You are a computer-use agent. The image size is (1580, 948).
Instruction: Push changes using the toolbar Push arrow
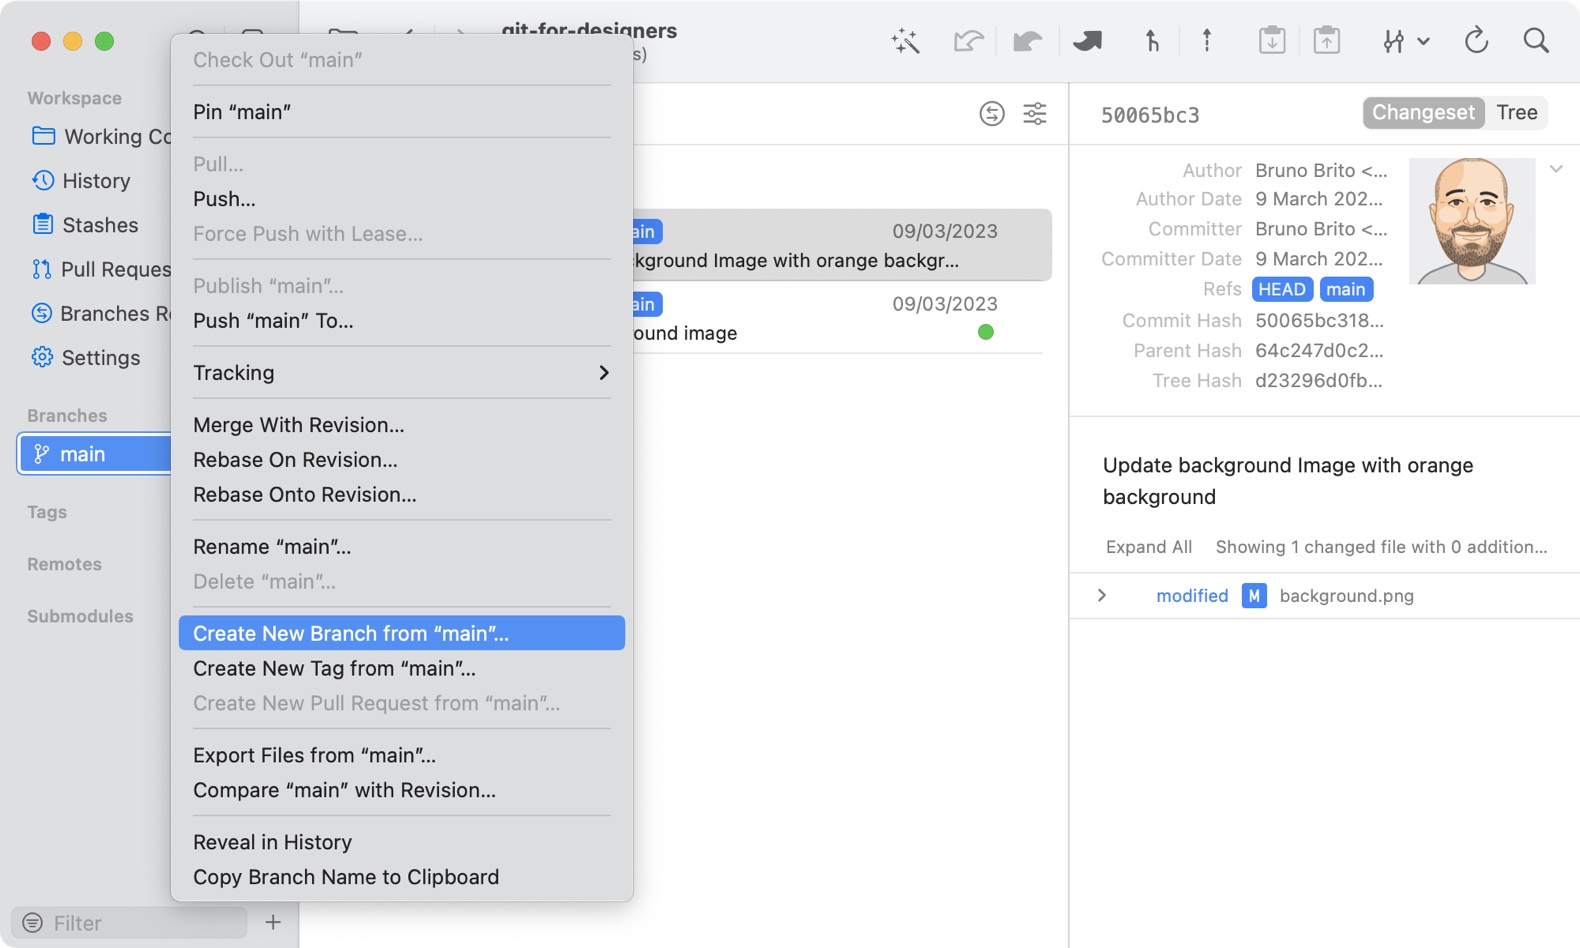[1206, 41]
